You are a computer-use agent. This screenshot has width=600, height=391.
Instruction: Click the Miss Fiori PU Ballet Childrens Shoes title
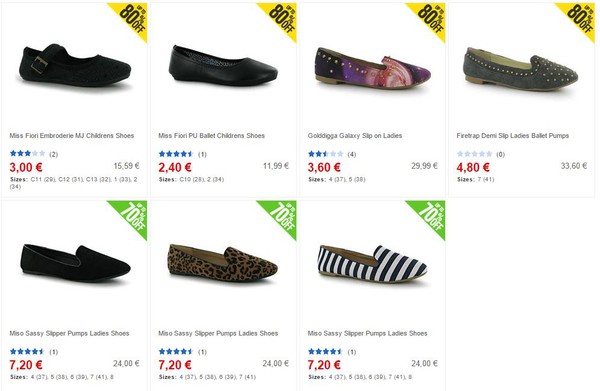point(212,135)
